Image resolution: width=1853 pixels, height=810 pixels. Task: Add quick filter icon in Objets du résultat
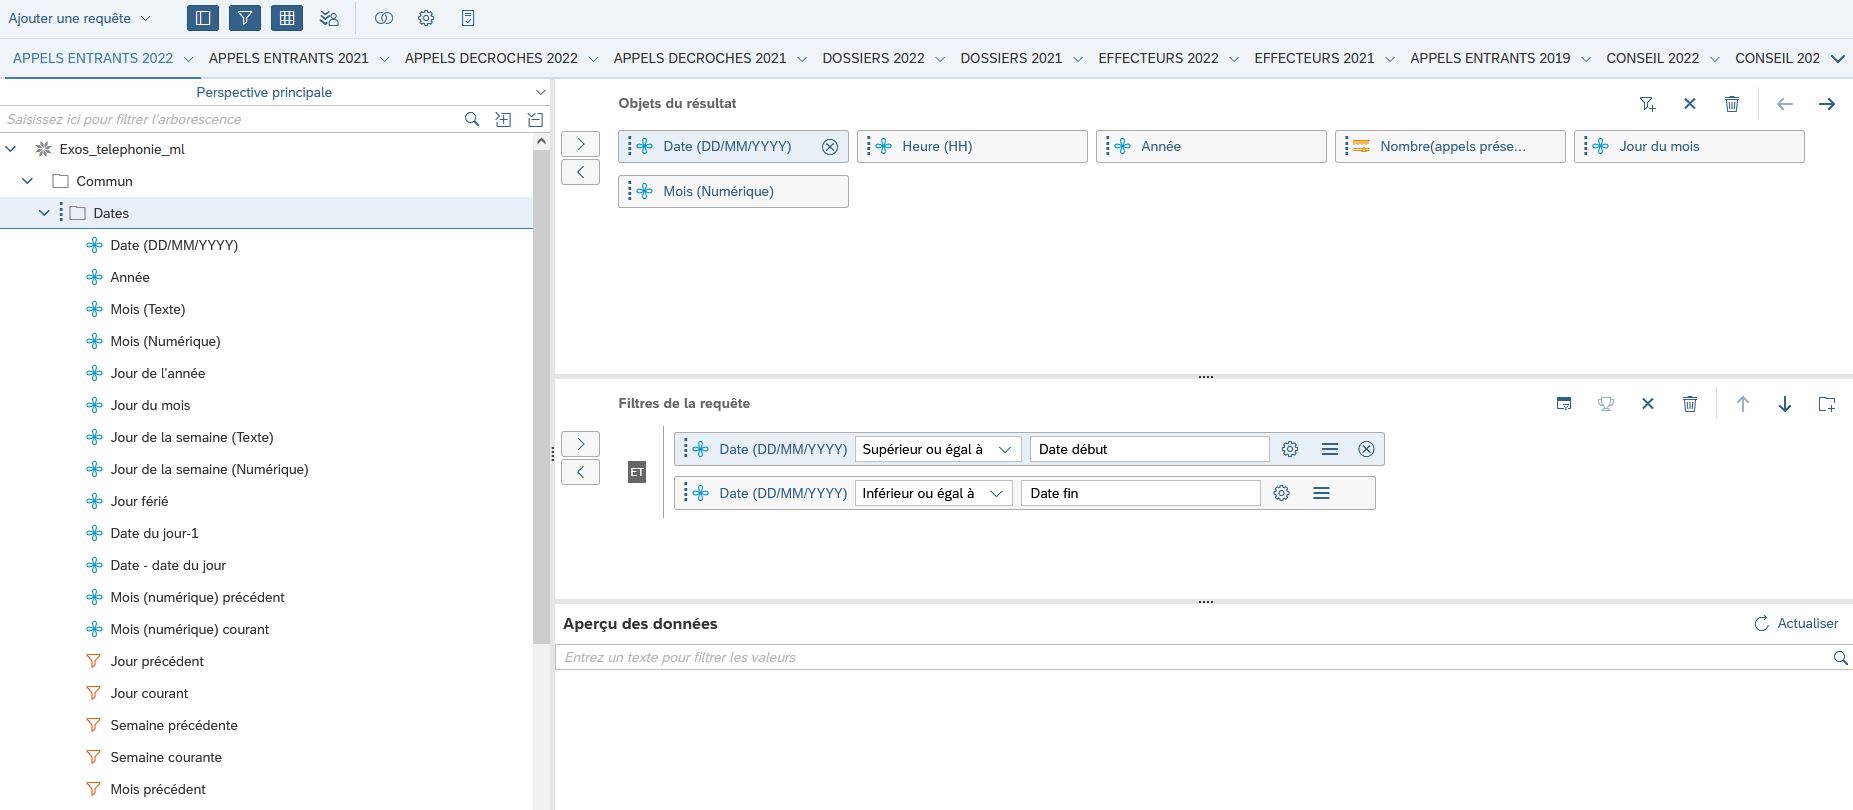click(1647, 104)
